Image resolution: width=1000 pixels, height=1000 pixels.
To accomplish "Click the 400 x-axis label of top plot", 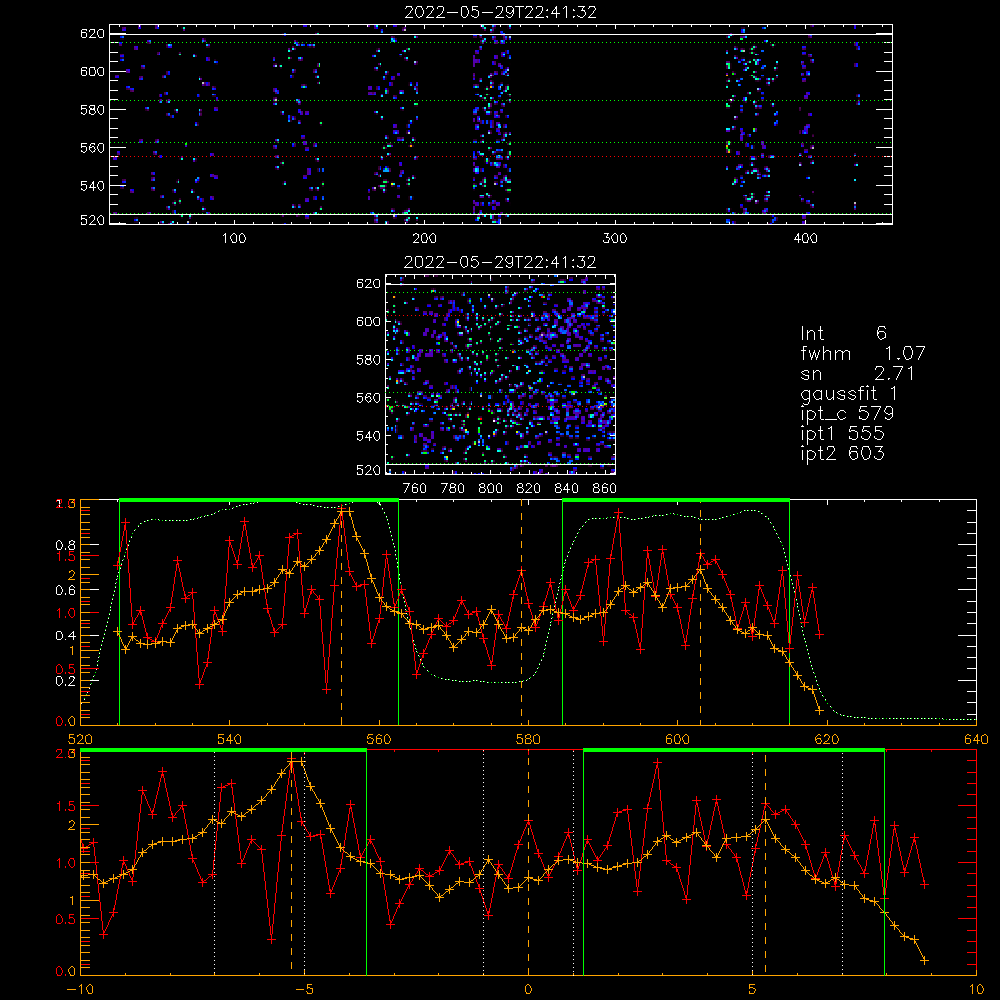I will pos(805,239).
